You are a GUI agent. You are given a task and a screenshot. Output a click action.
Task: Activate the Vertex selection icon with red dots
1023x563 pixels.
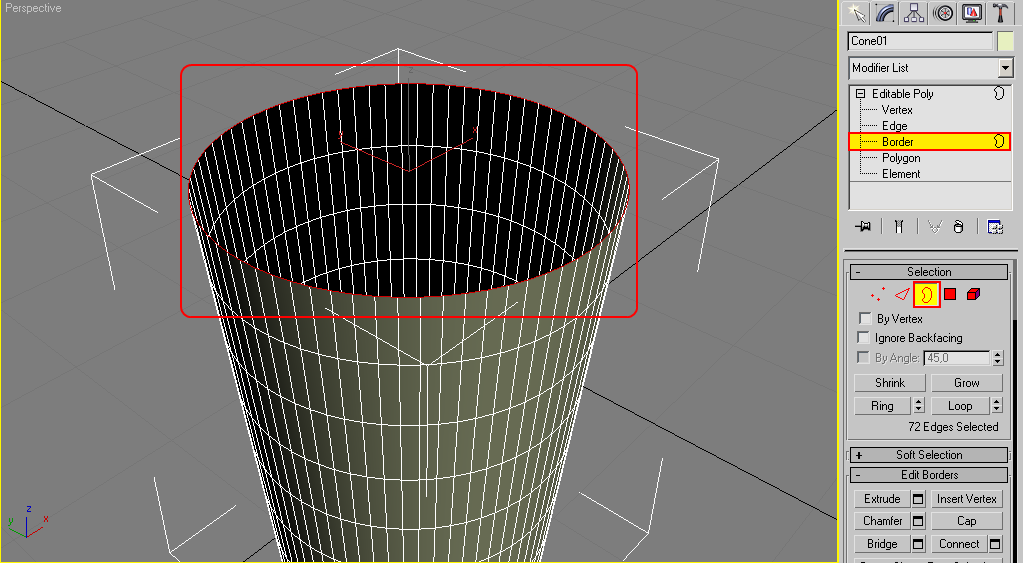coord(878,294)
